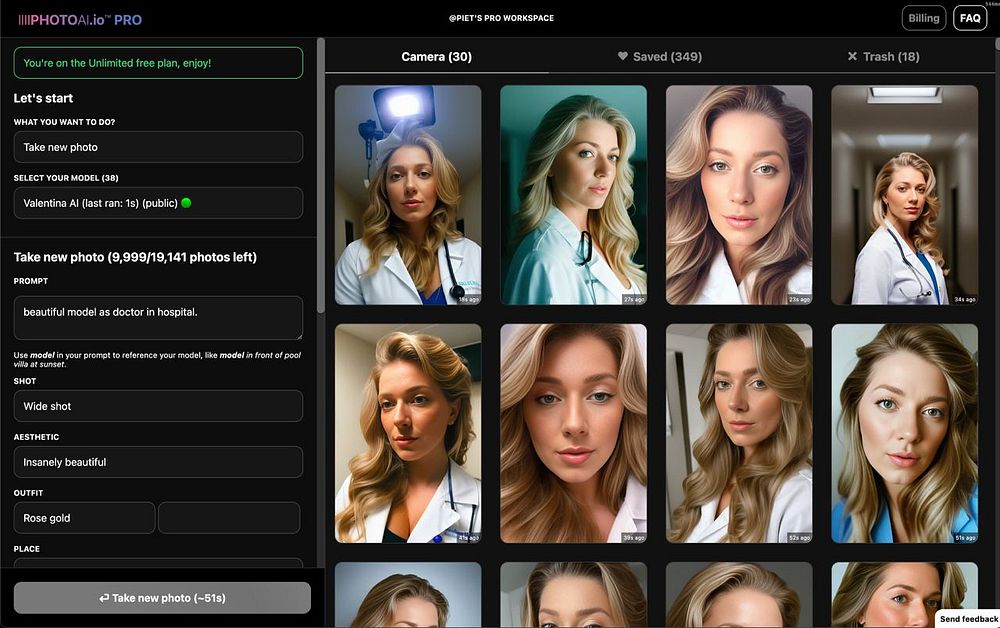Click the 'photos left' counter heading
The height and width of the screenshot is (628, 1000).
click(x=135, y=257)
